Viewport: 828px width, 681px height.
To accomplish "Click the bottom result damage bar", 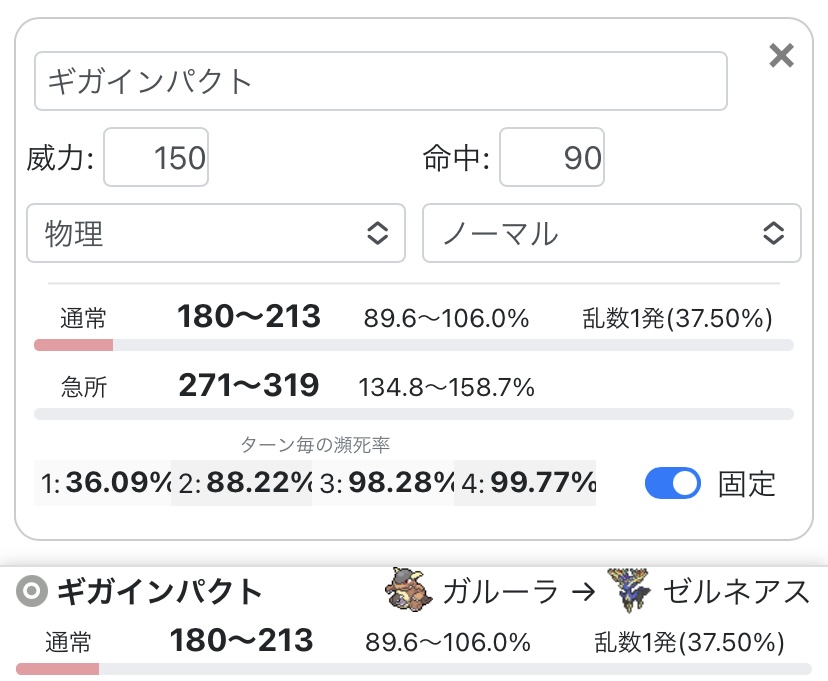I will coord(413,668).
